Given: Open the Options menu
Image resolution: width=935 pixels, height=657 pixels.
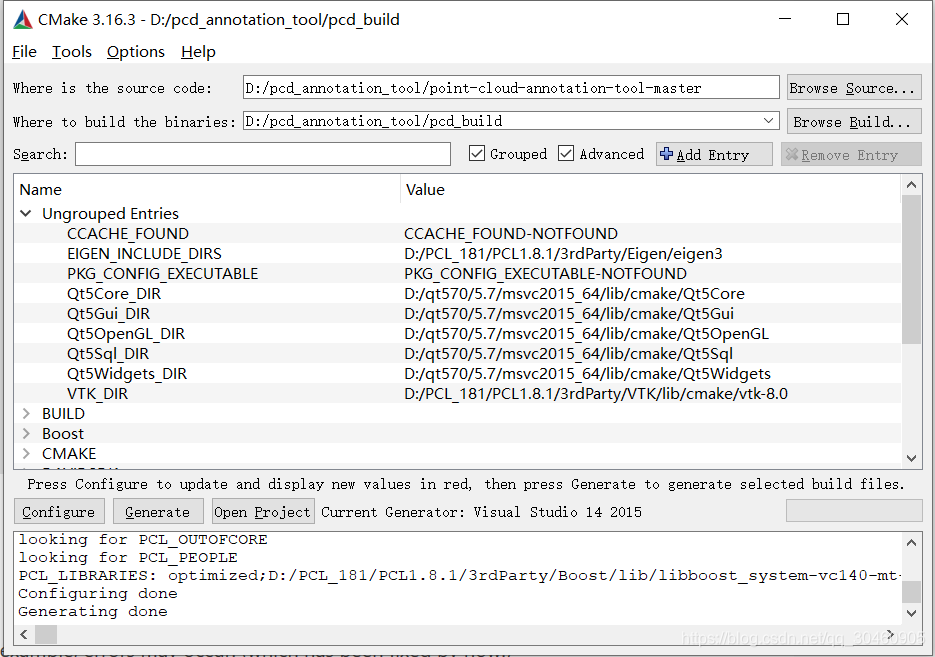Looking at the screenshot, I should coord(136,52).
